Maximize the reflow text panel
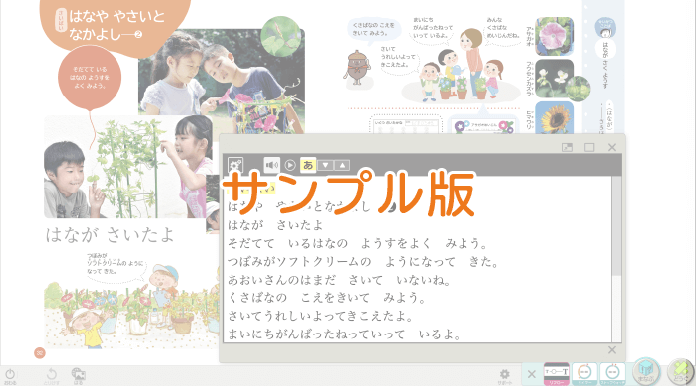696x386 pixels. 589,147
